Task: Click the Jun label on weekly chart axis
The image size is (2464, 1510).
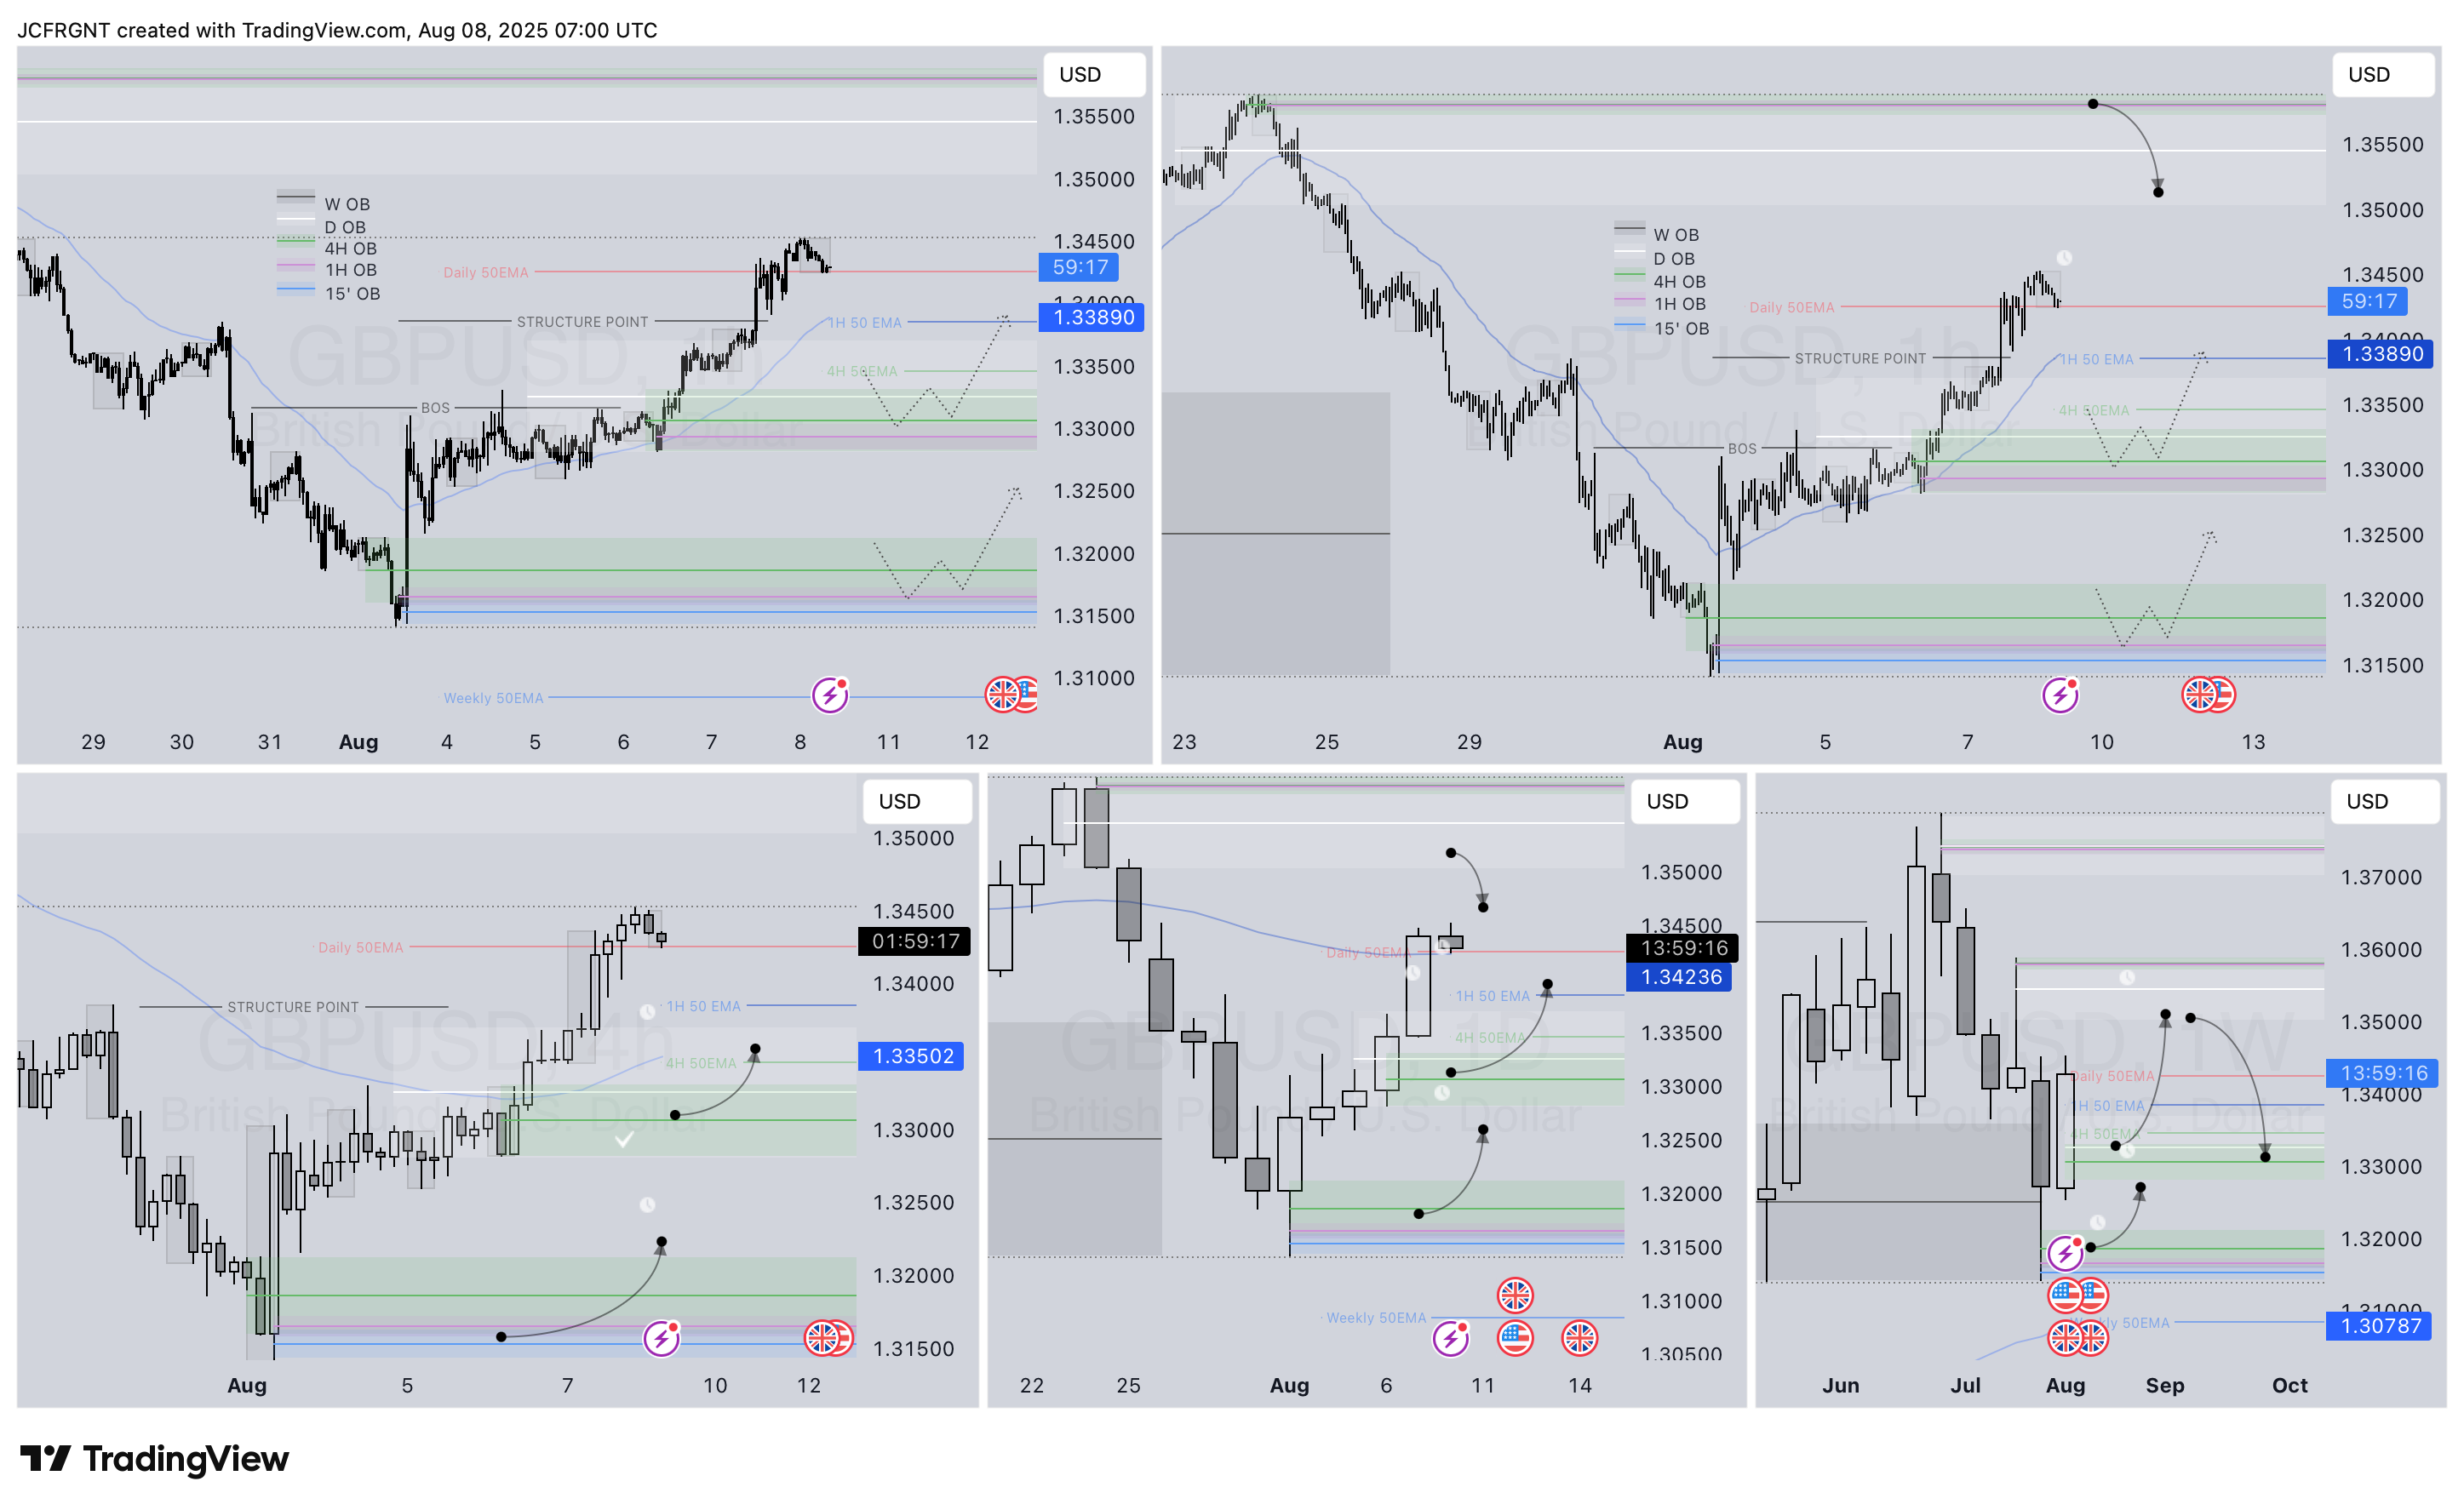Action: point(1840,1385)
